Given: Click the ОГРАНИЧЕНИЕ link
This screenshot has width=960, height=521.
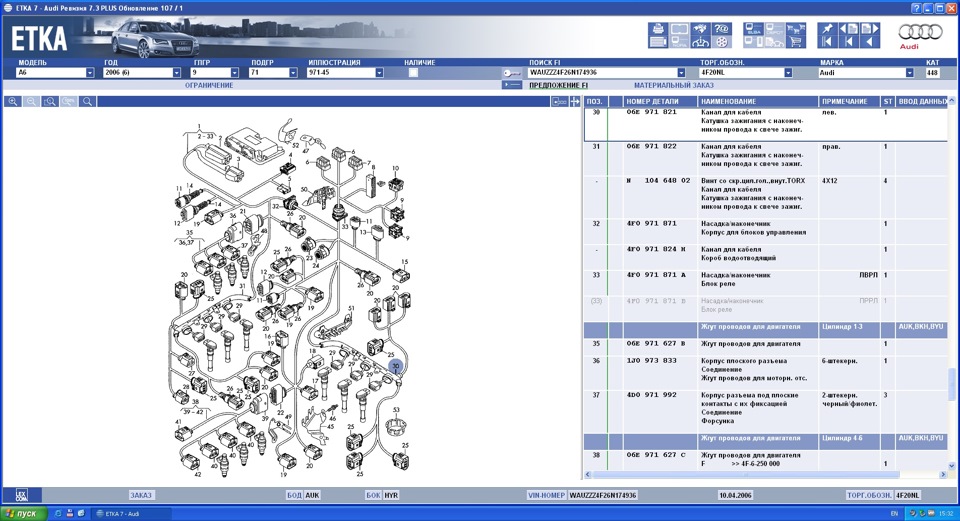Looking at the screenshot, I should click(x=209, y=86).
